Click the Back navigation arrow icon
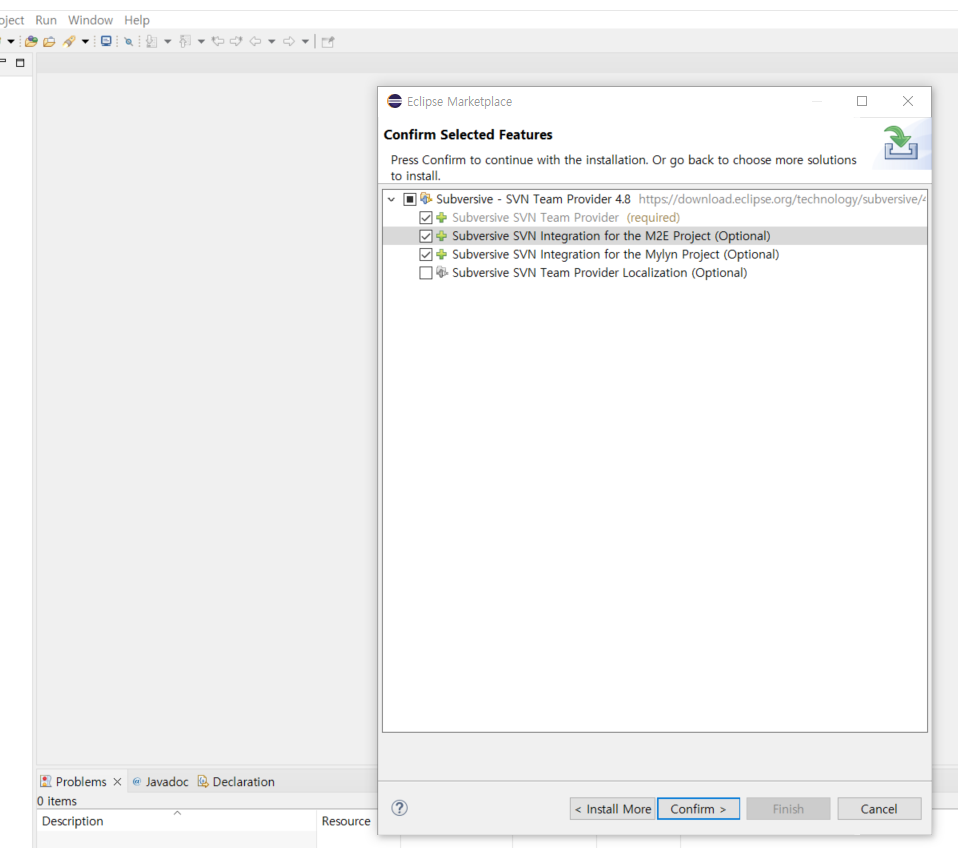Image resolution: width=958 pixels, height=848 pixels. (x=255, y=42)
